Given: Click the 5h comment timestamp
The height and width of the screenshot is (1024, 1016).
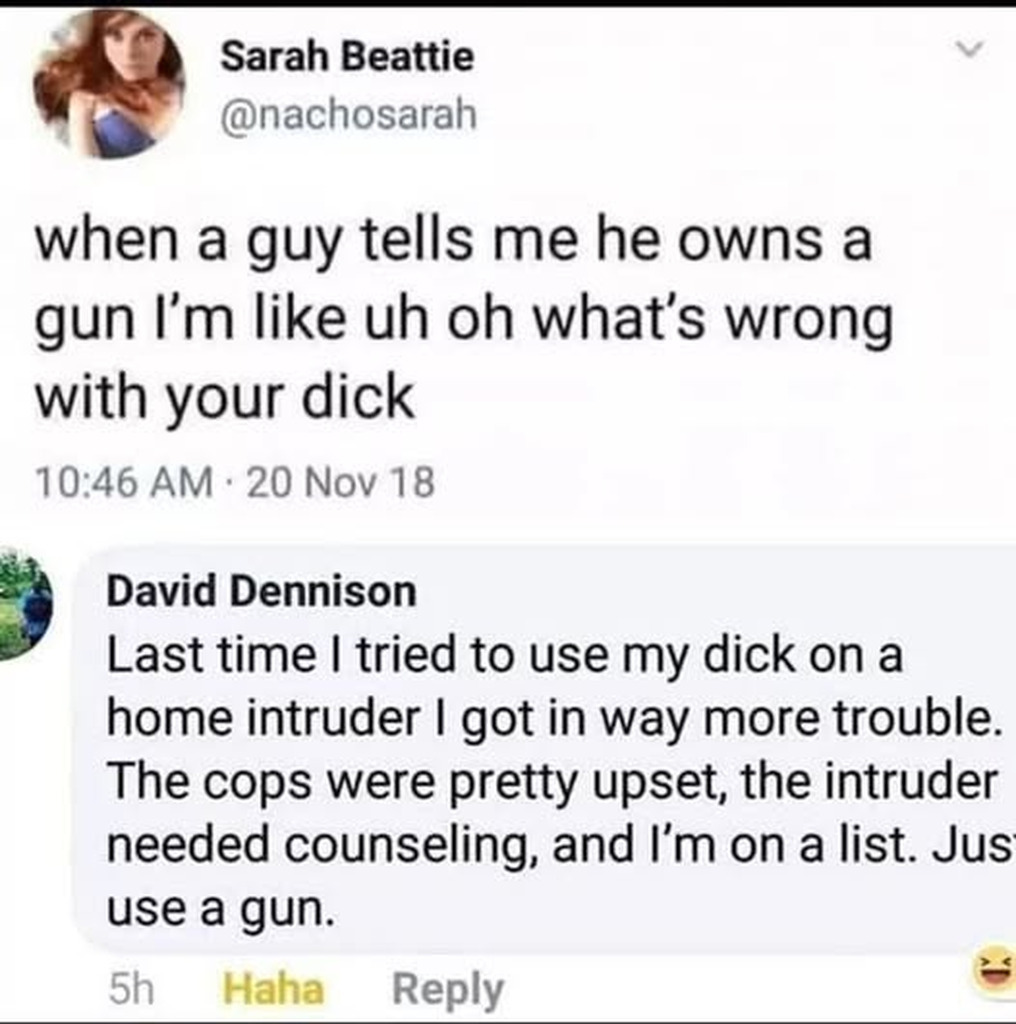Looking at the screenshot, I should 131,989.
